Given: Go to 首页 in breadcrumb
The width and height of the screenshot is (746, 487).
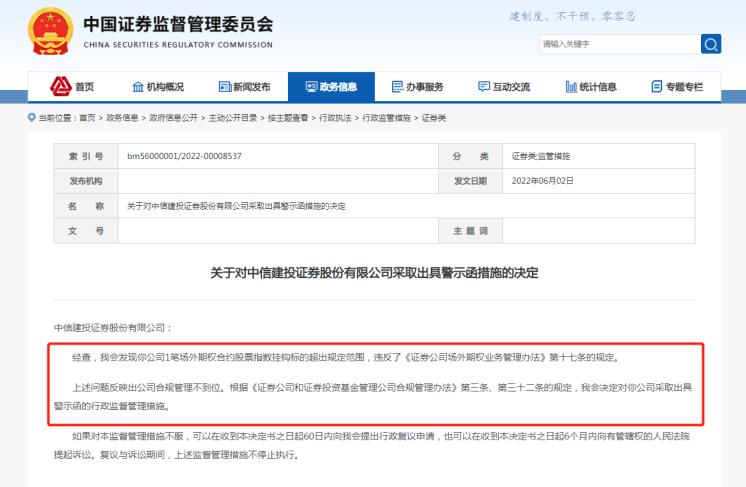Looking at the screenshot, I should click(87, 118).
